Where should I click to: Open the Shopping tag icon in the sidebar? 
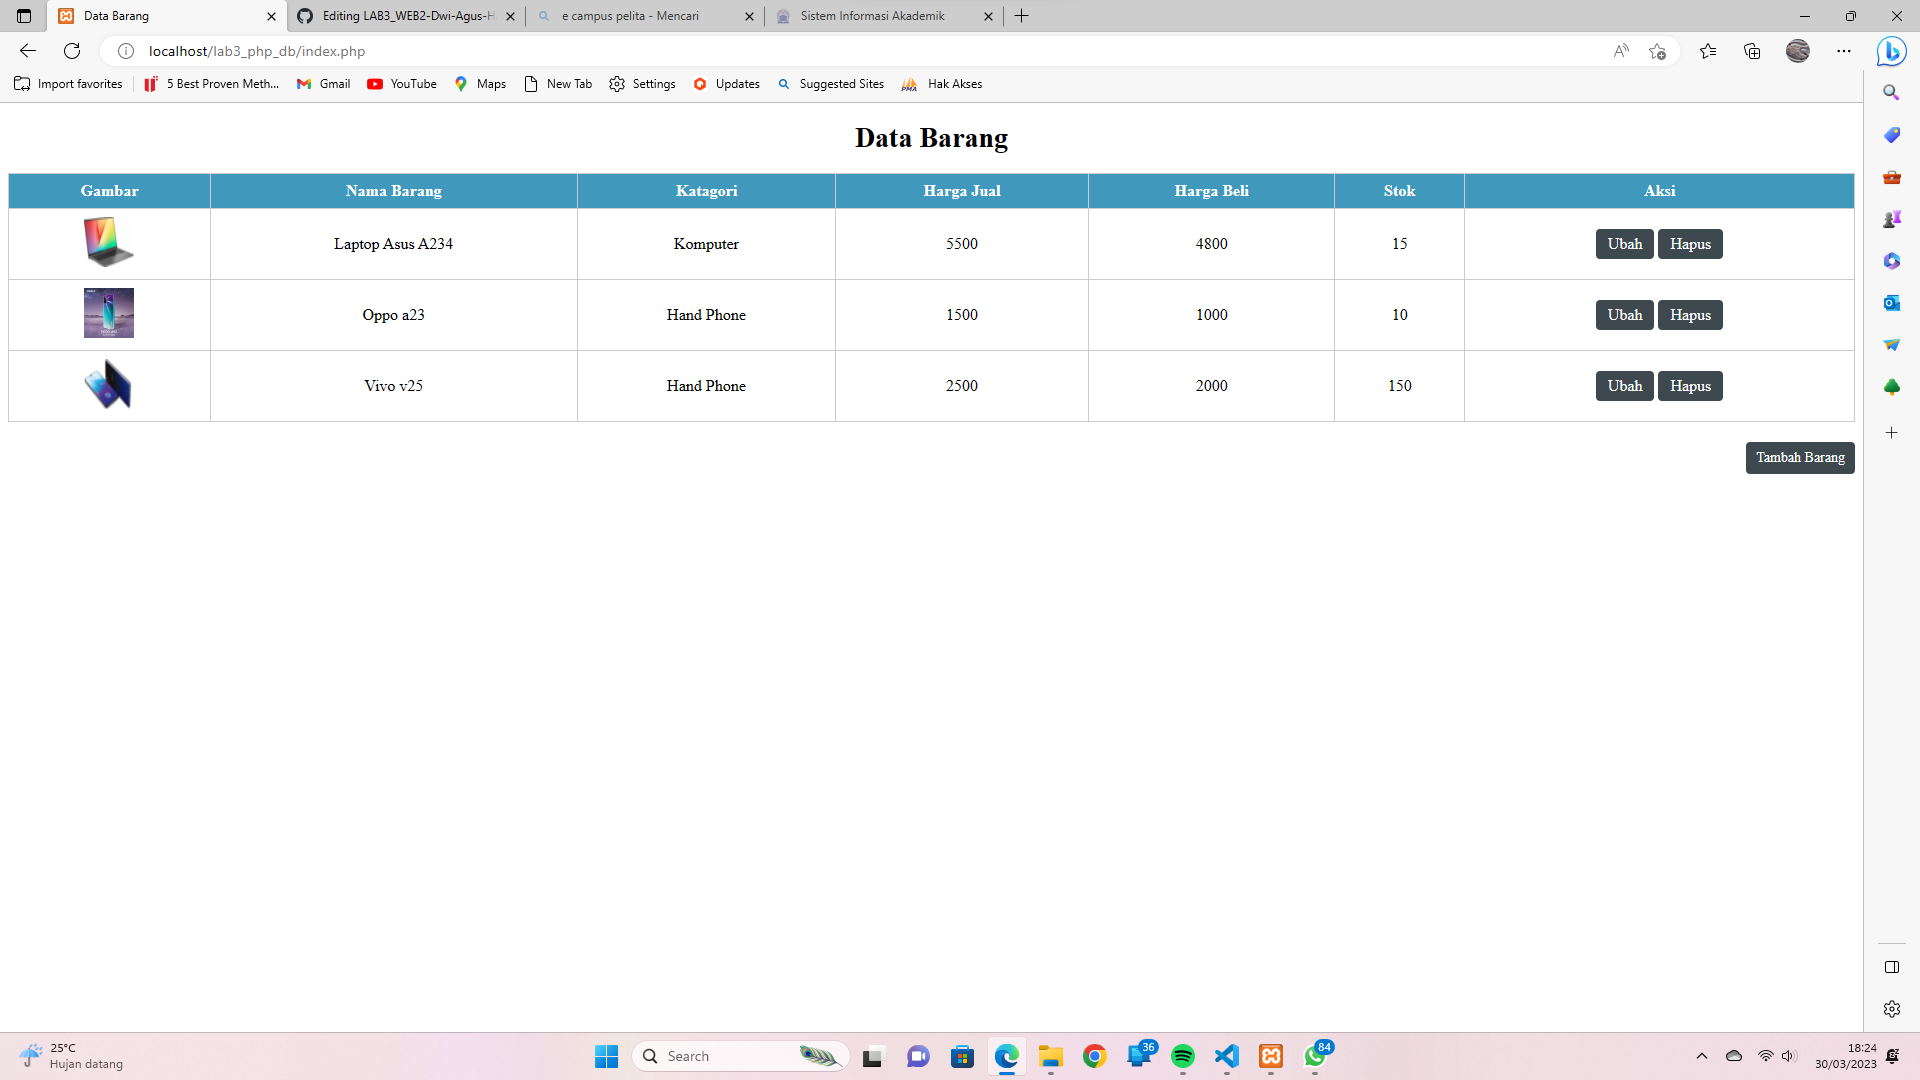pos(1891,135)
